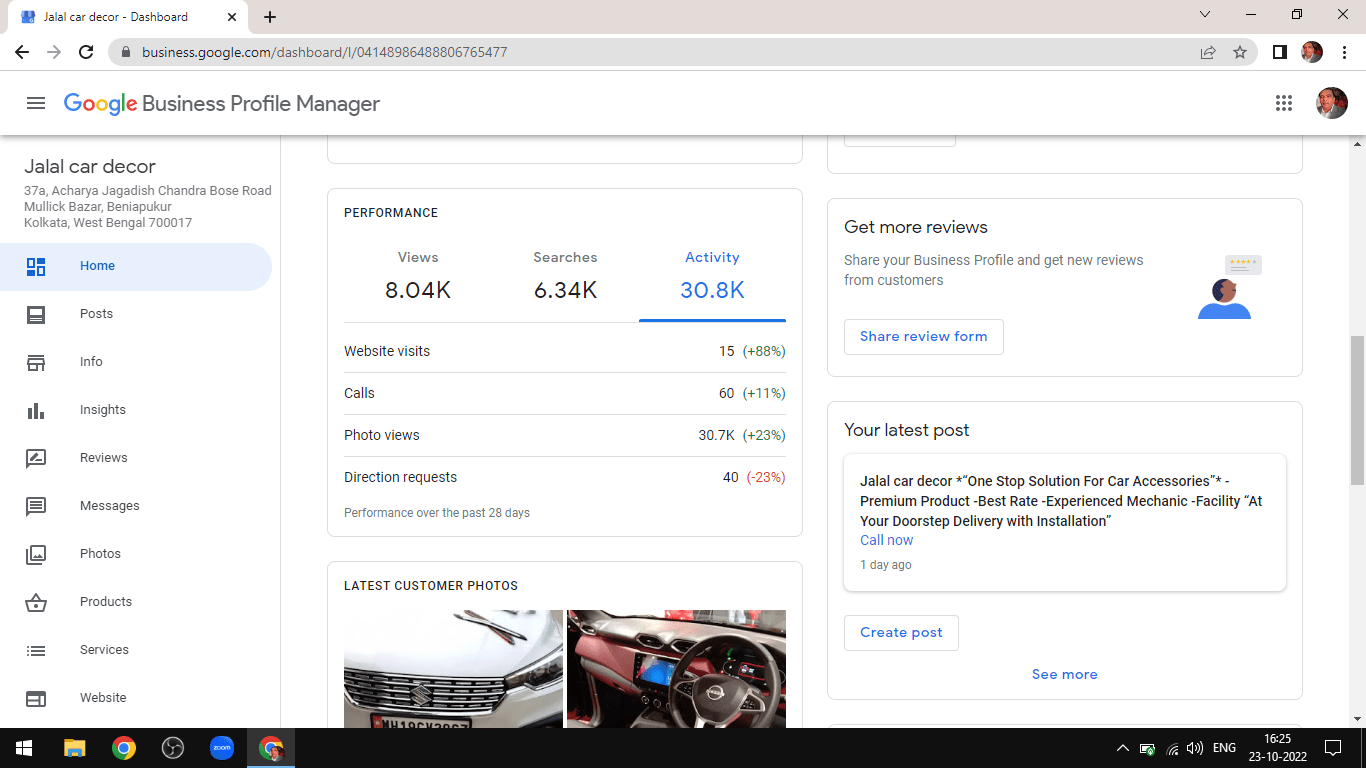
Task: Click the Posts sidebar icon
Action: [36, 314]
